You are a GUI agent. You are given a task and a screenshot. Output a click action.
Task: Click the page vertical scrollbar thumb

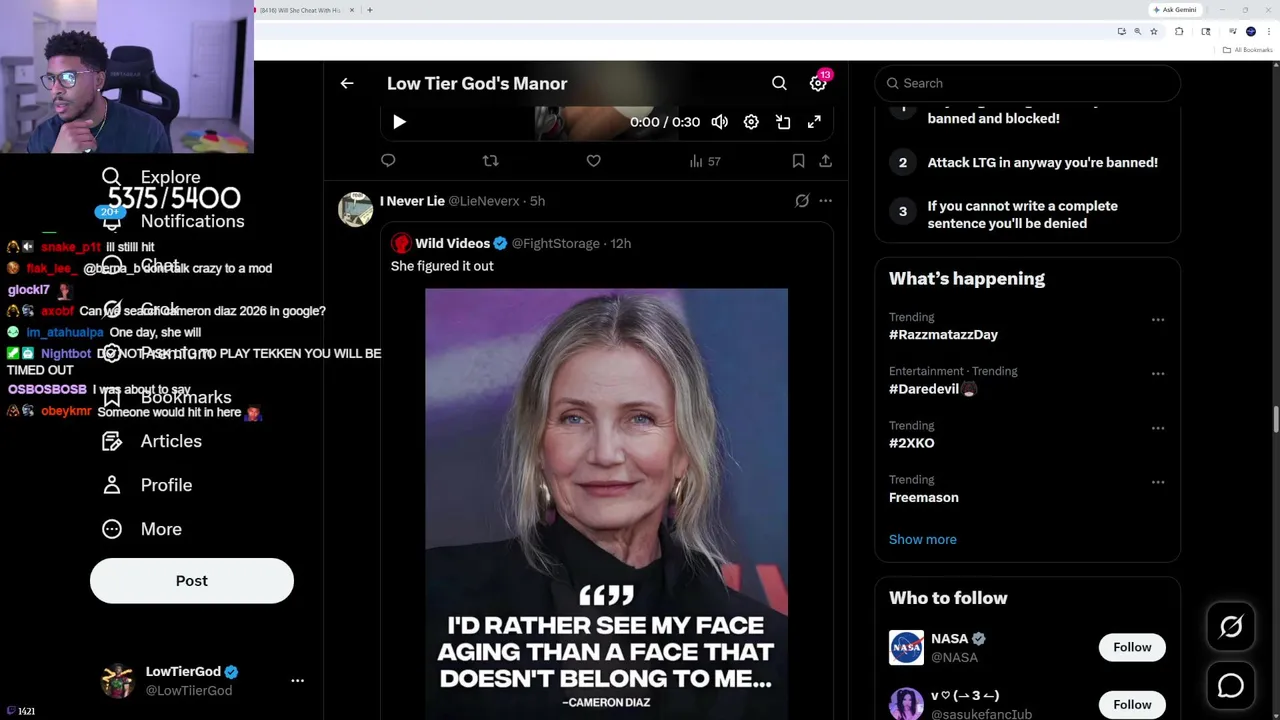coord(1275,421)
